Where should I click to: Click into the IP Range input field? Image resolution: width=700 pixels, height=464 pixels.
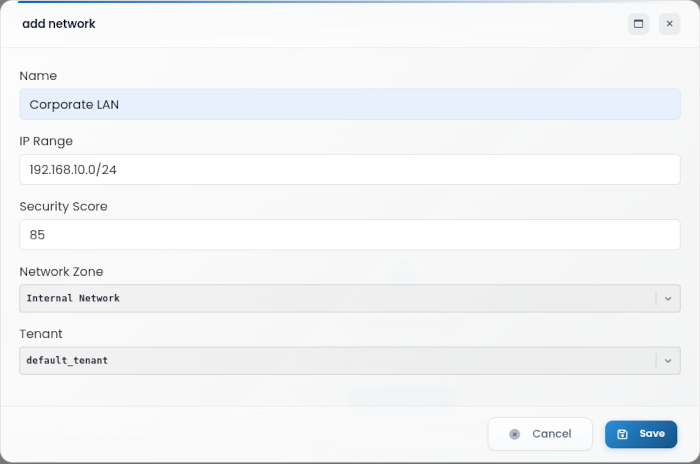click(x=350, y=170)
